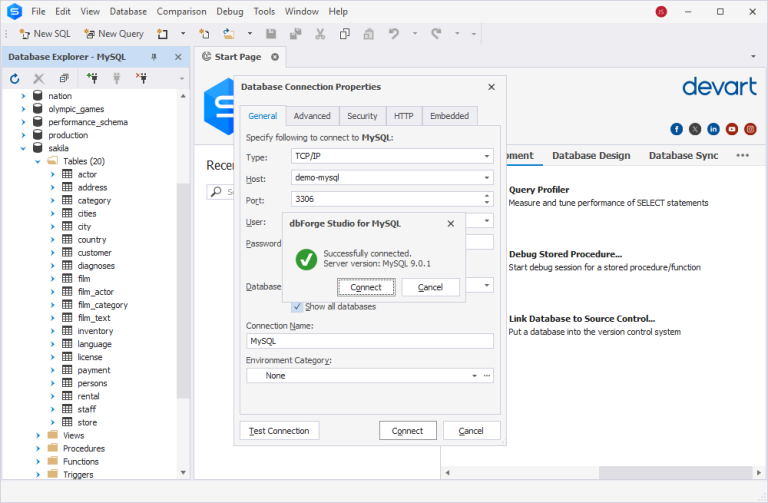Viewport: 768px width, 503px height.
Task: Collapse the sakila database node
Action: tap(24, 148)
